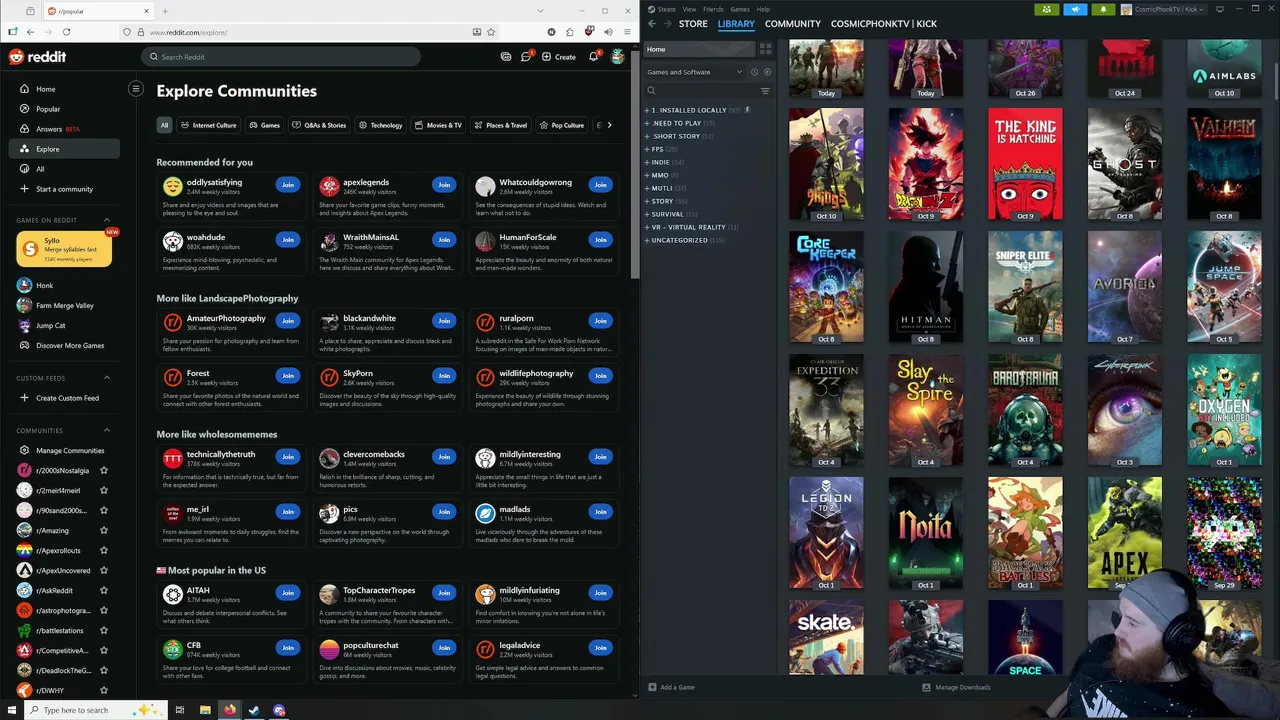Collapse the Games on Reddit section
The image size is (1280, 720).
pos(107,220)
